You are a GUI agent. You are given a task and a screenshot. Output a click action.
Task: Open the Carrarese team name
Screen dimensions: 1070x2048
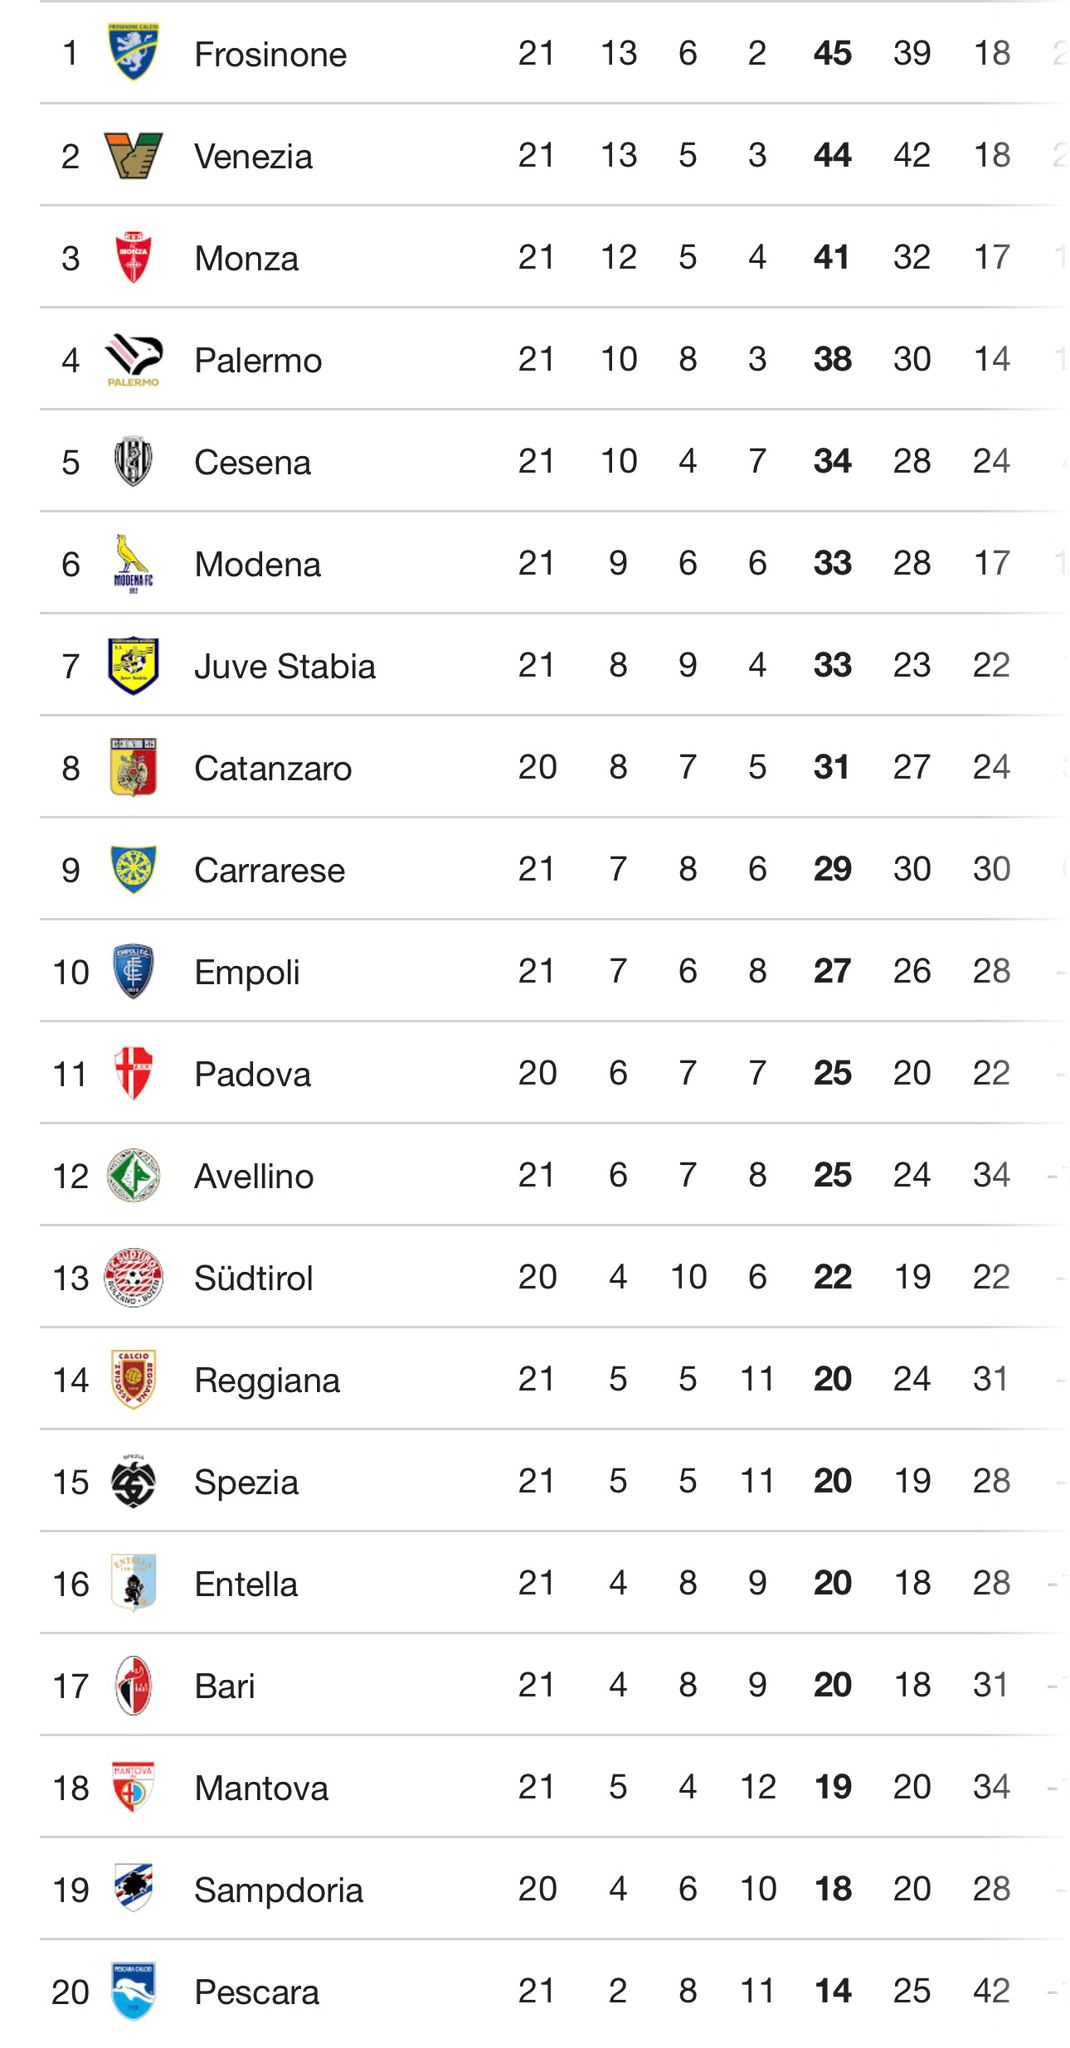pos(269,870)
